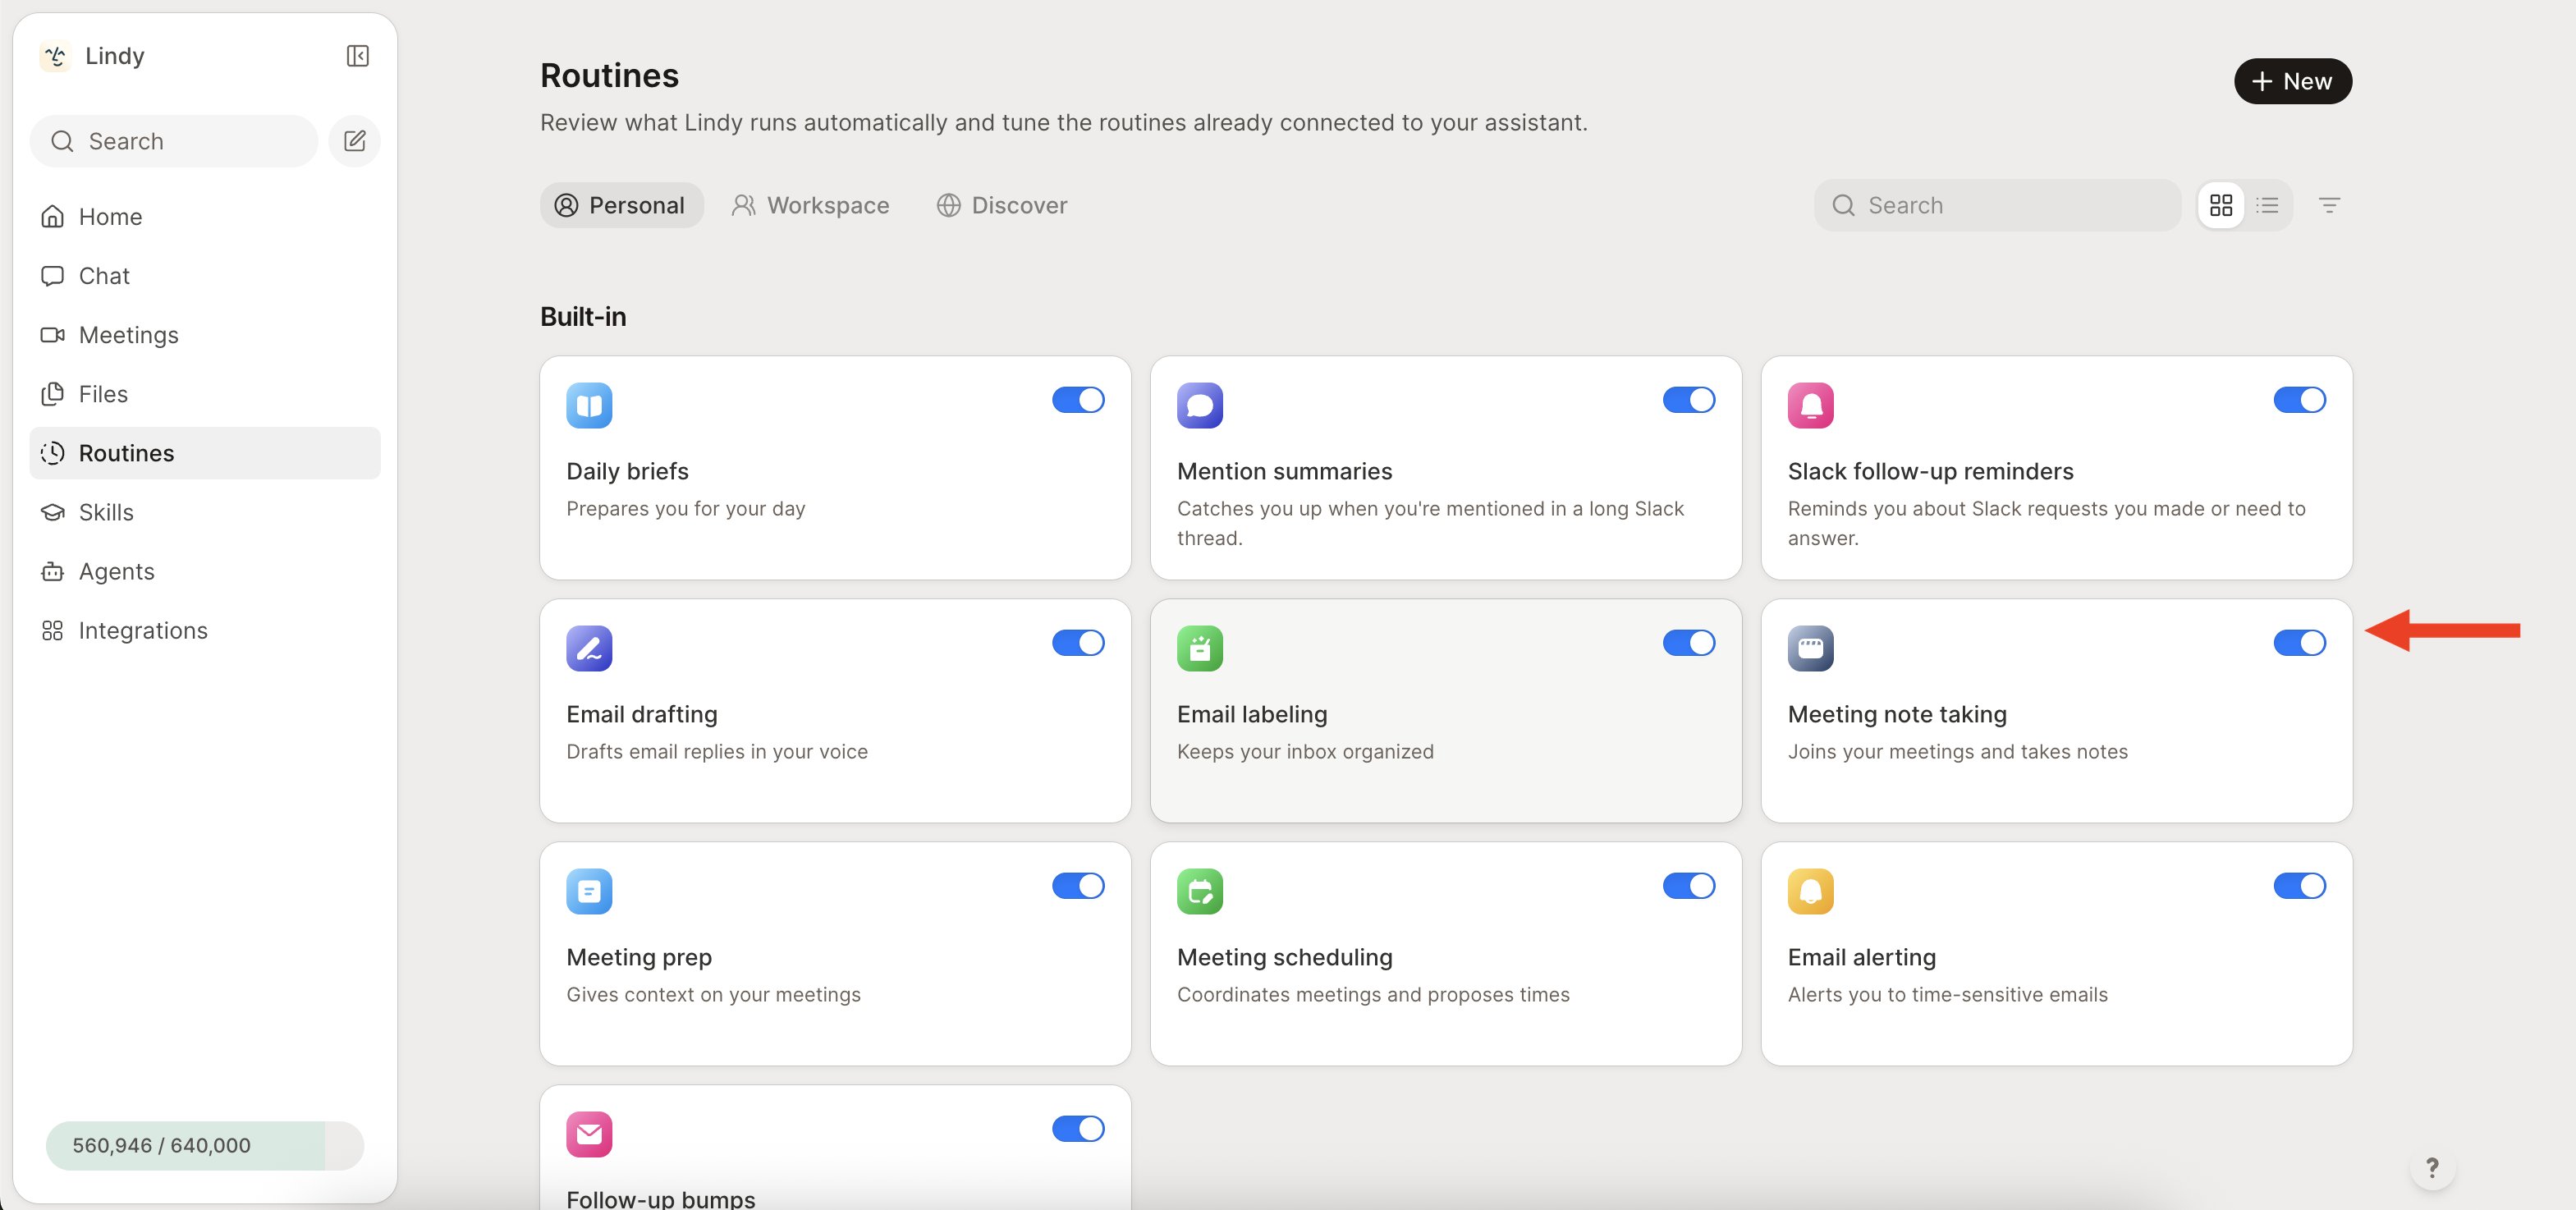Click the Meeting note taking icon
The height and width of the screenshot is (1210, 2576).
[1811, 648]
